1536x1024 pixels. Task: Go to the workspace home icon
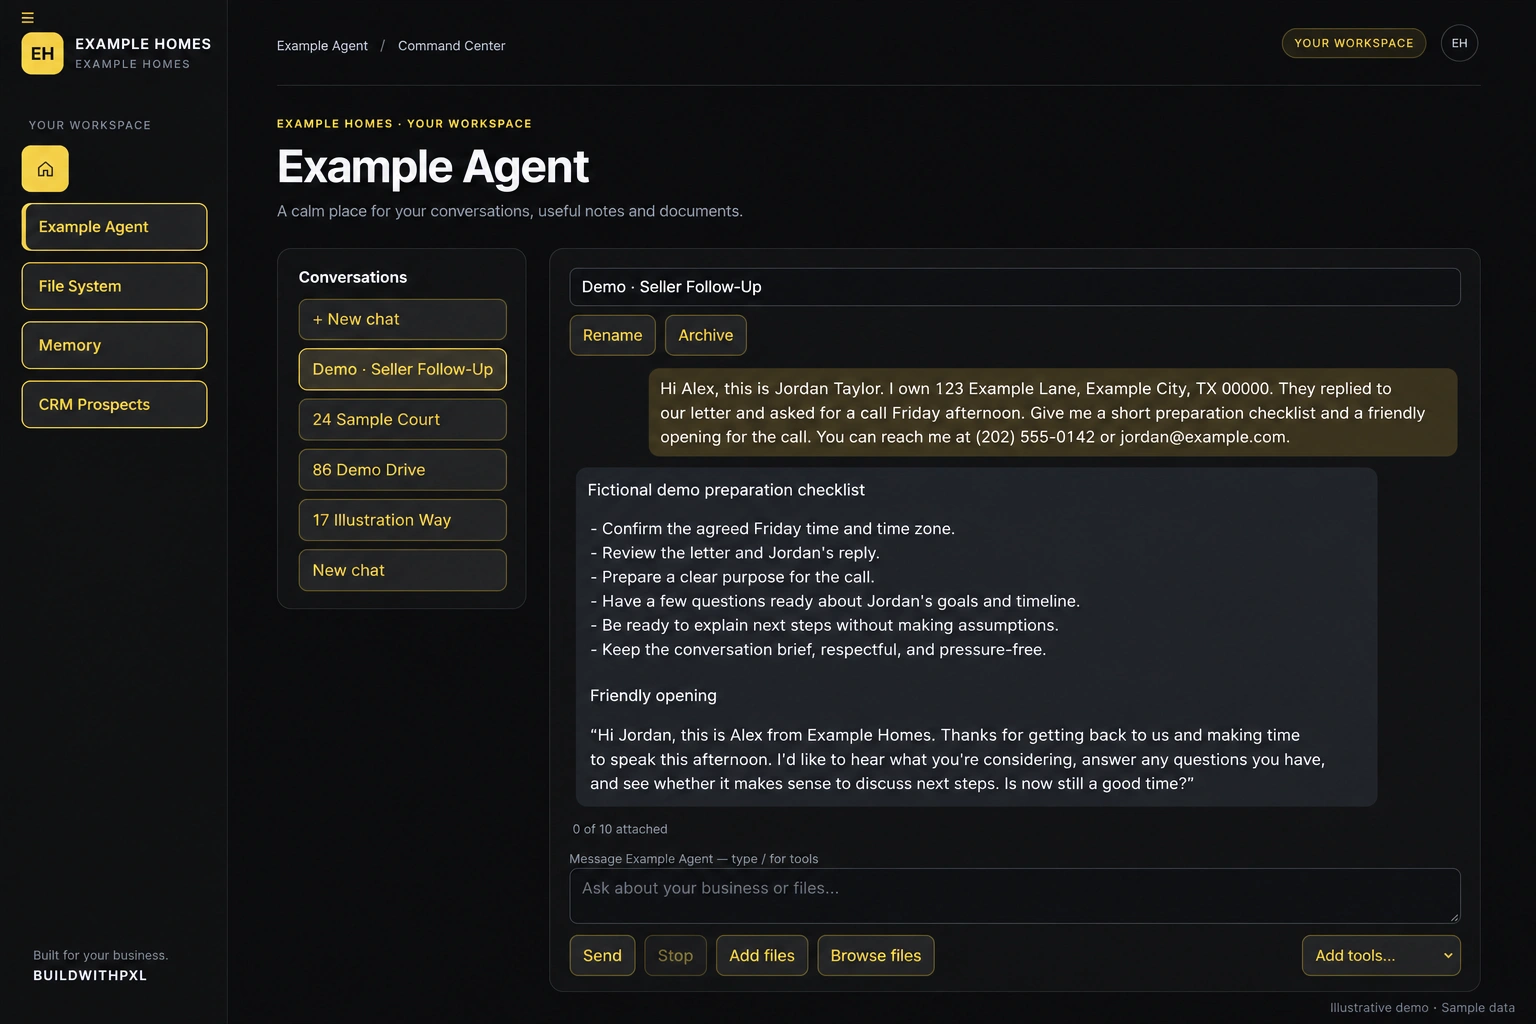tap(45, 169)
